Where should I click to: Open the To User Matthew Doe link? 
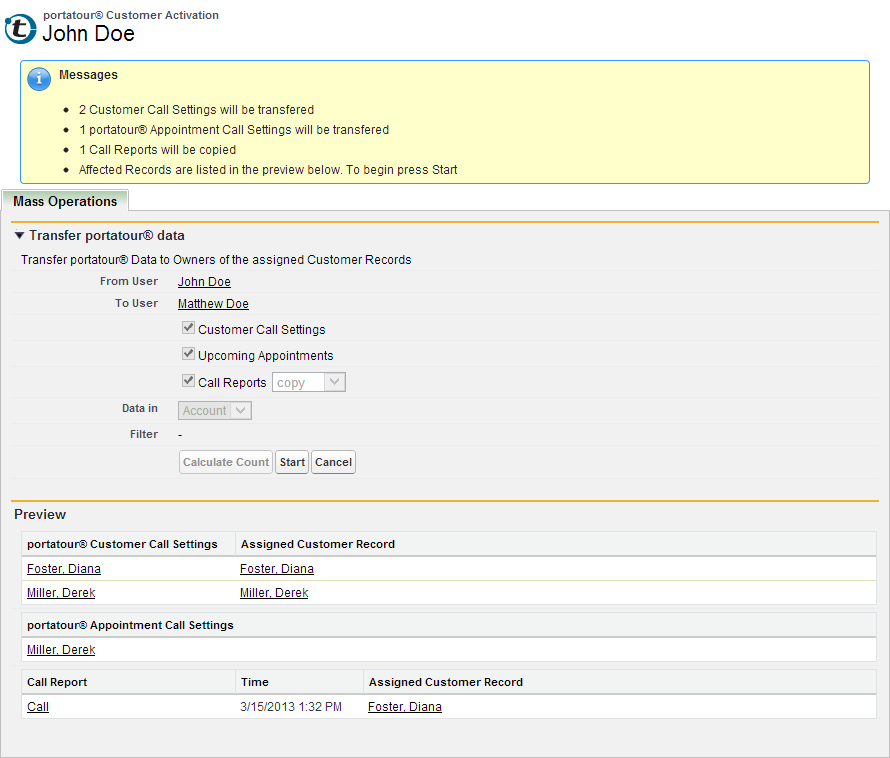[x=213, y=304]
